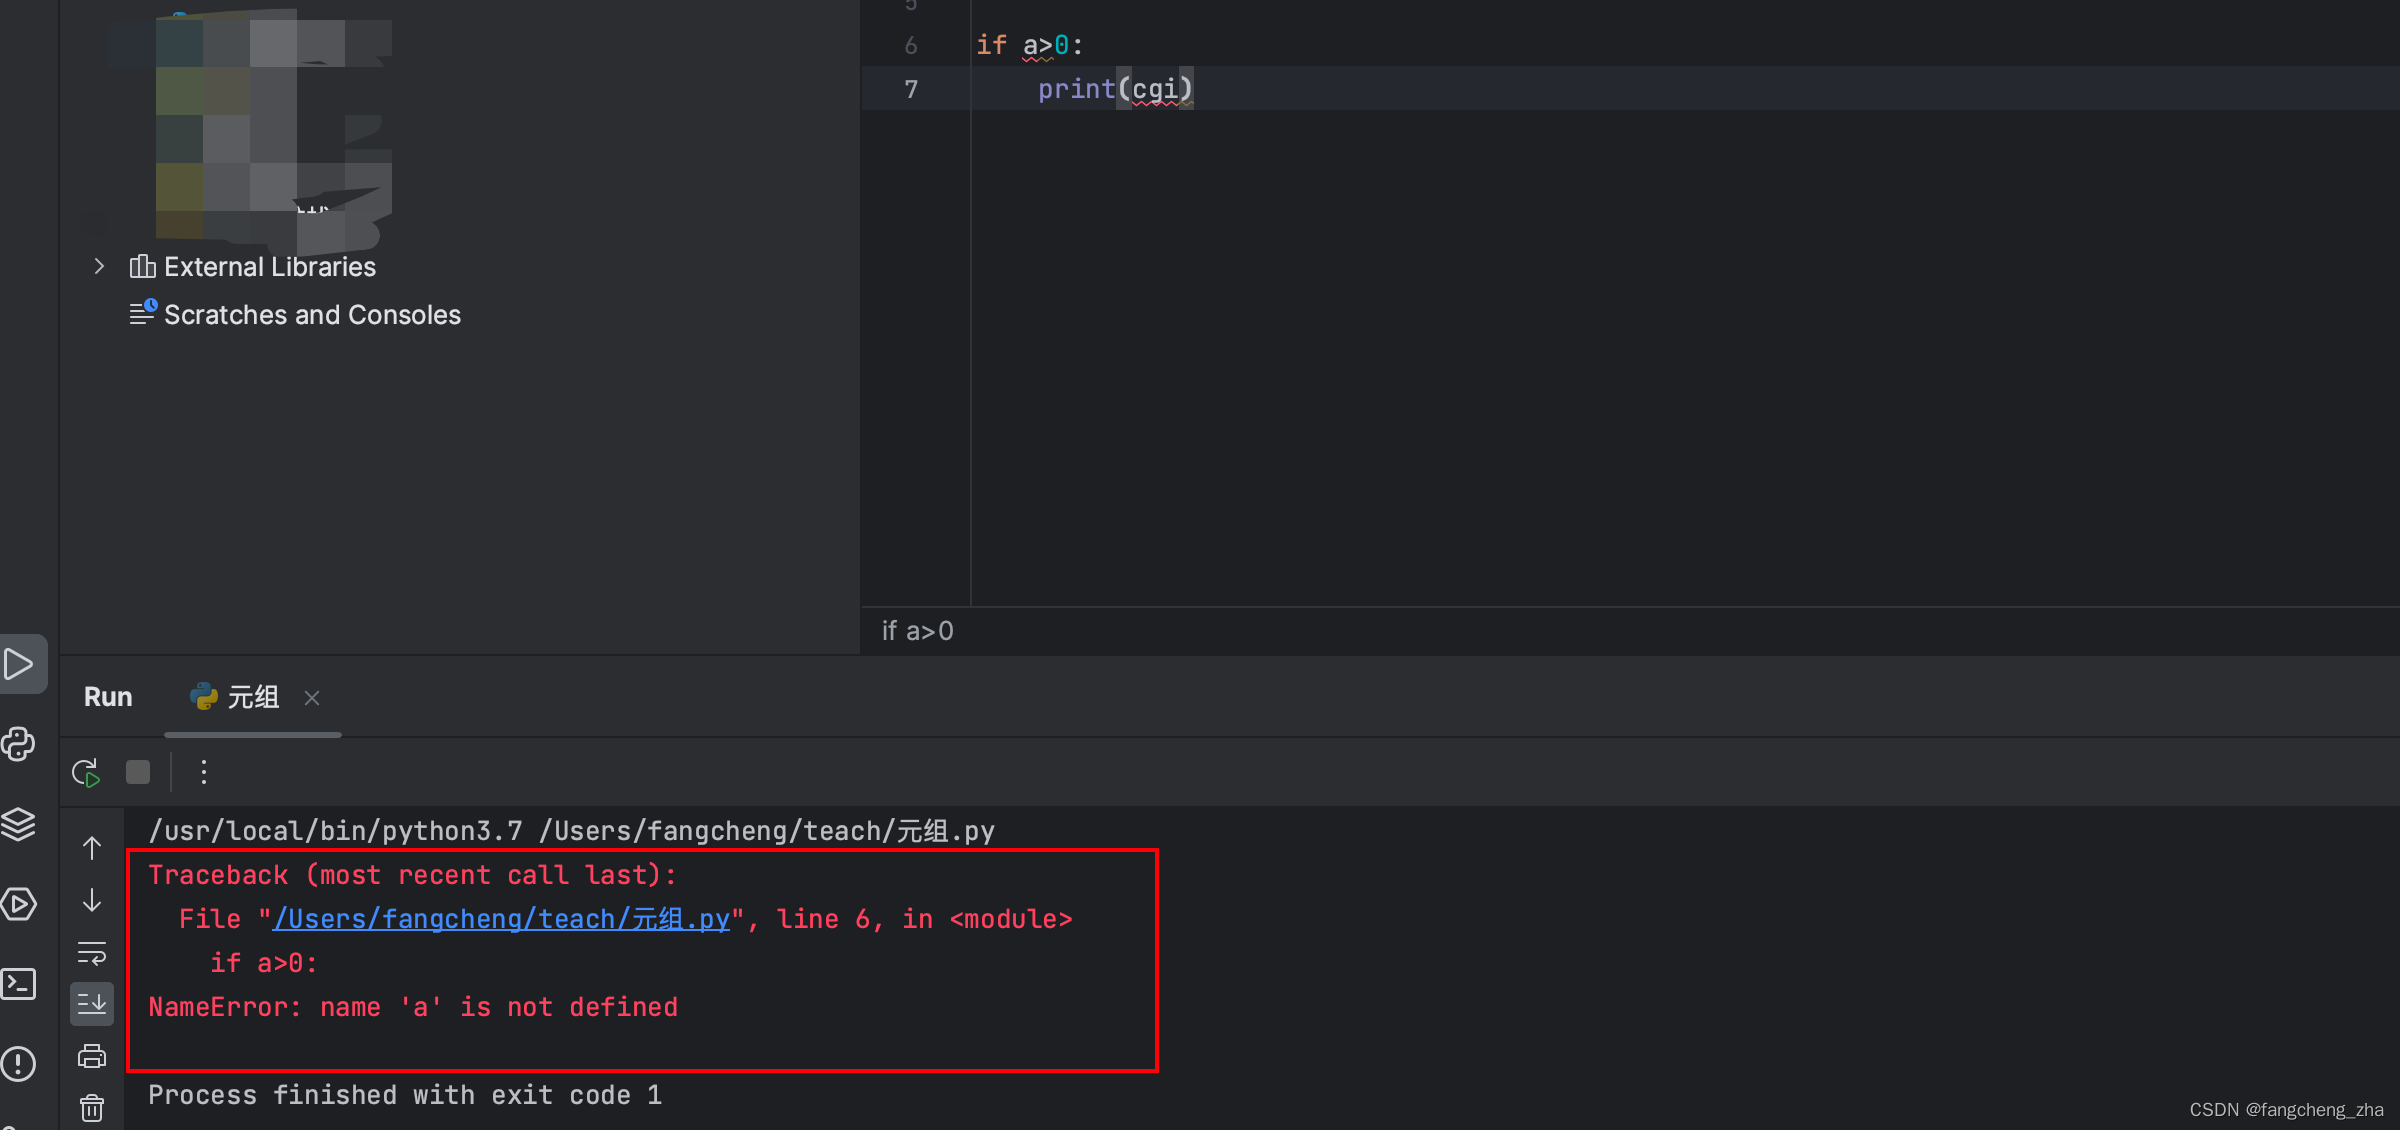Click the python3.7 command line text
2400x1130 pixels.
[x=571, y=831]
